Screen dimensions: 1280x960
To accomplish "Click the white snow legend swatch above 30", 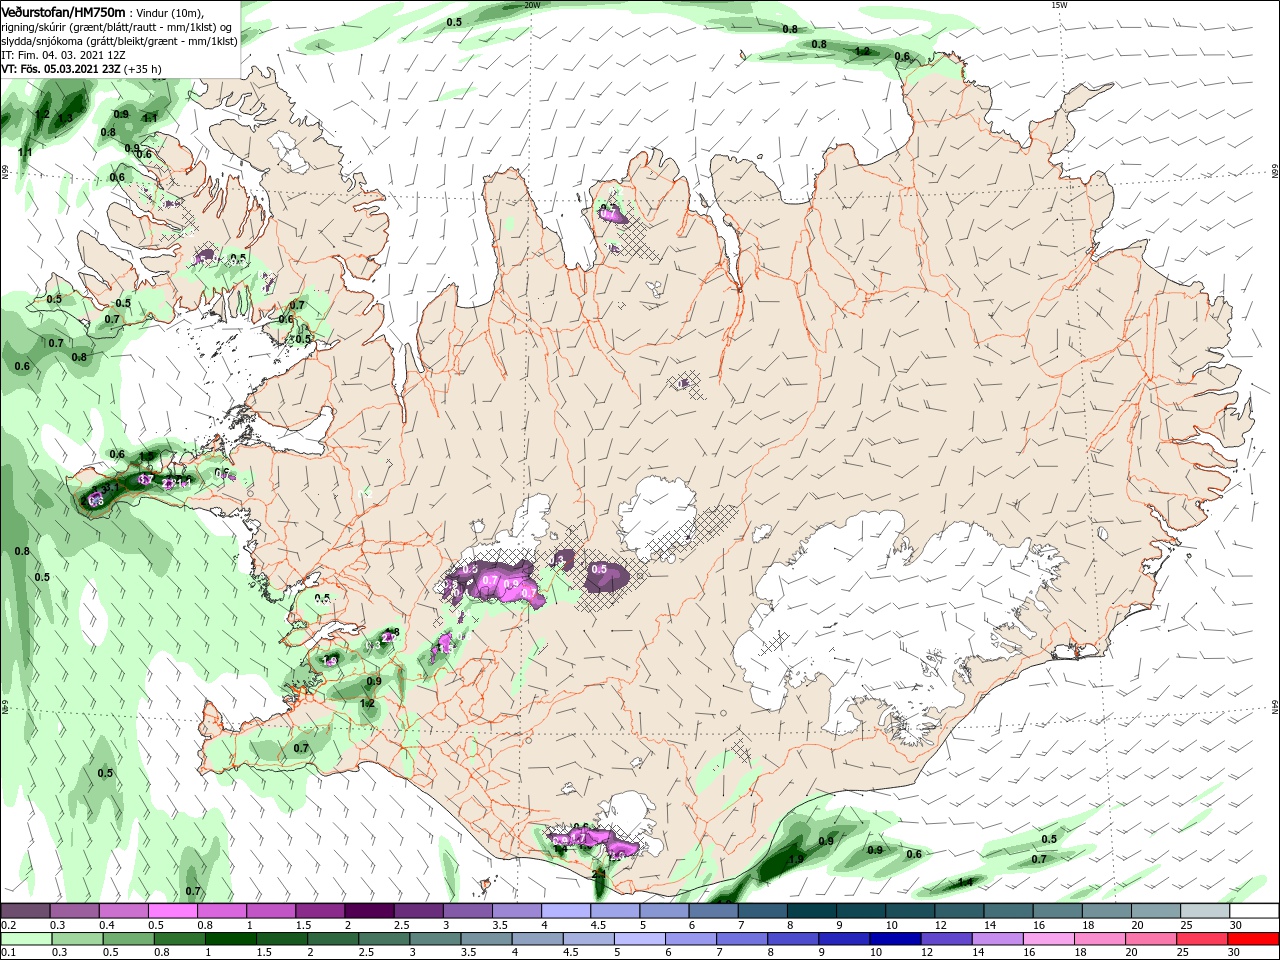I will [1252, 911].
